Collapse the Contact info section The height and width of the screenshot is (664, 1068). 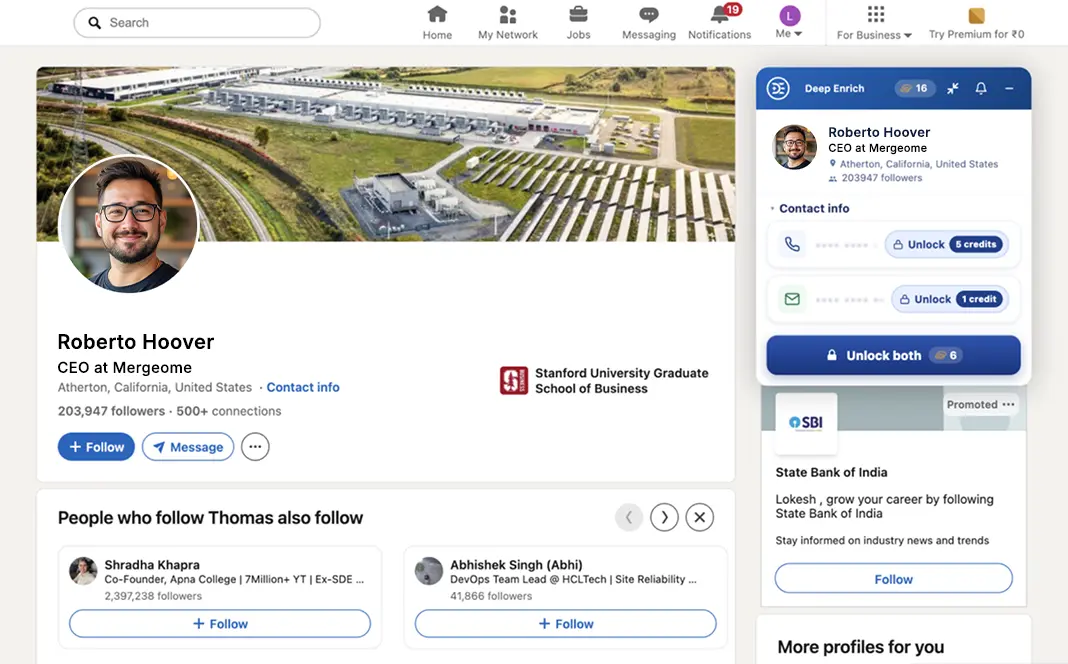coord(772,208)
